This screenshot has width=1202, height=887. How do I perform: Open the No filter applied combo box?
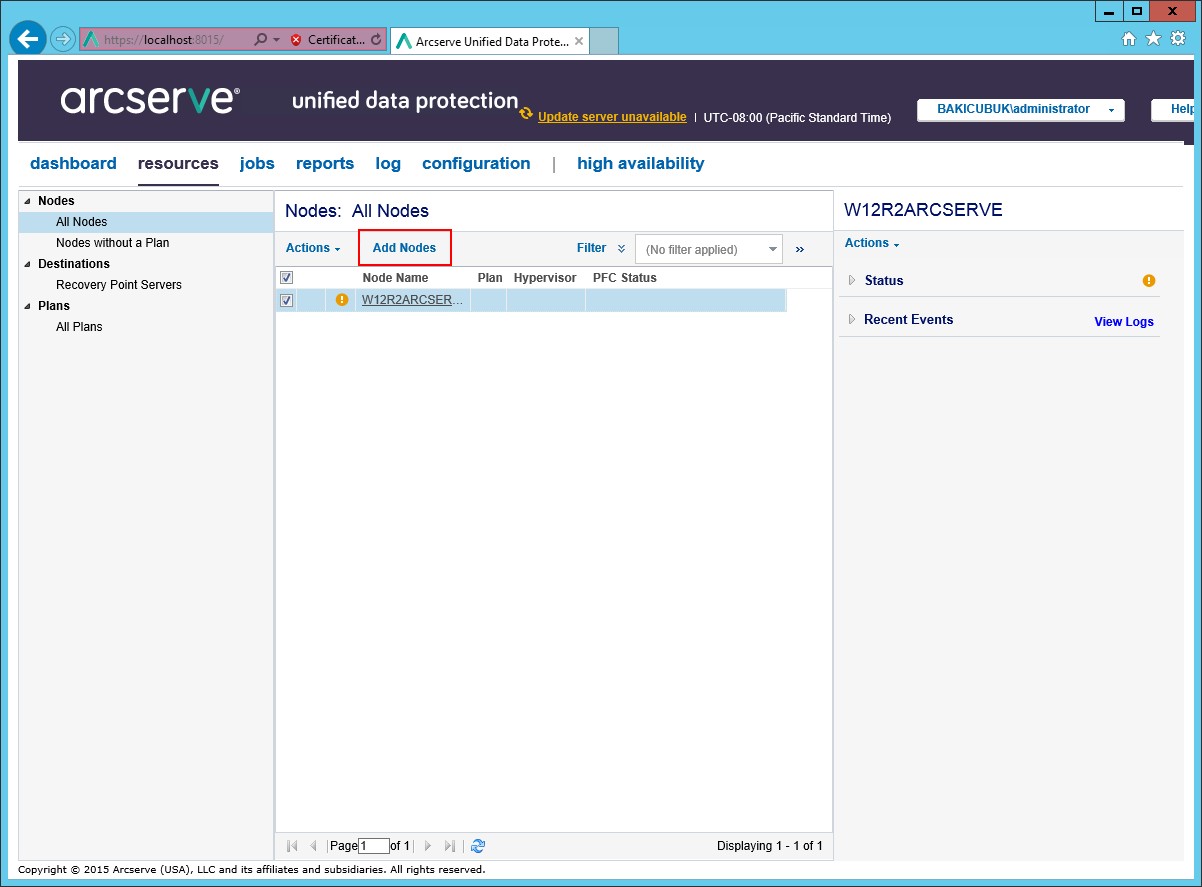(709, 250)
